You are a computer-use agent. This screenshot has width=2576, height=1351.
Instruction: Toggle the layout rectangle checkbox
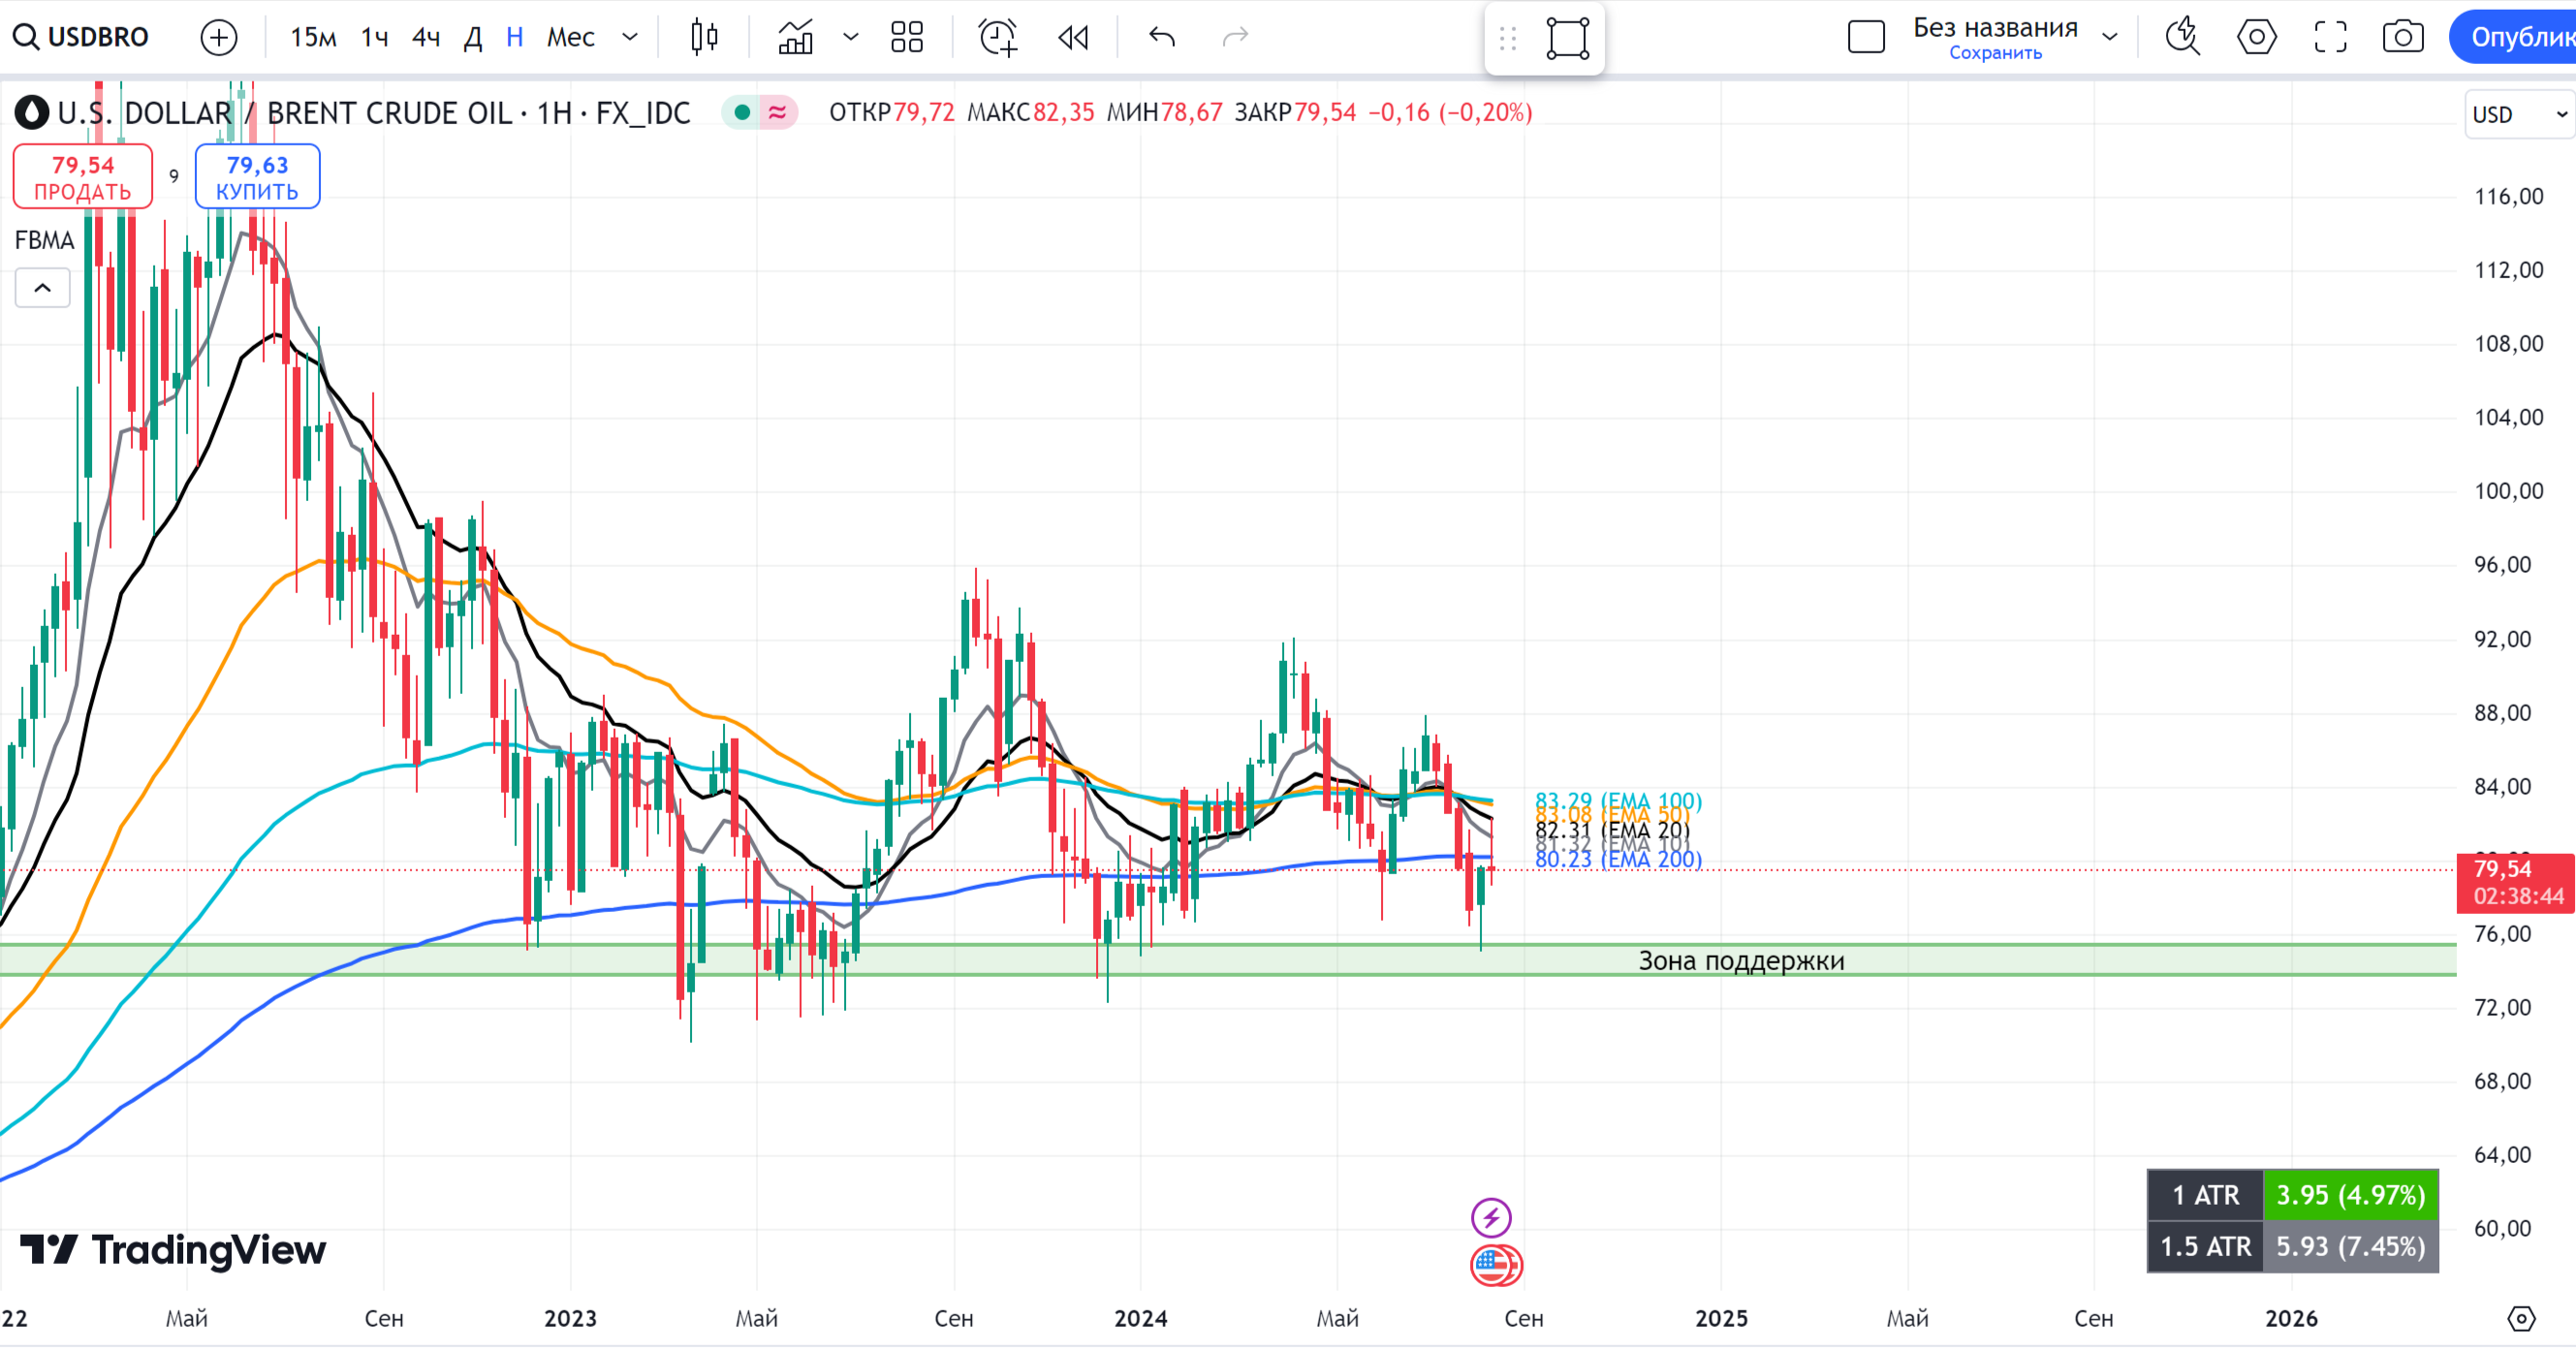coord(1866,37)
